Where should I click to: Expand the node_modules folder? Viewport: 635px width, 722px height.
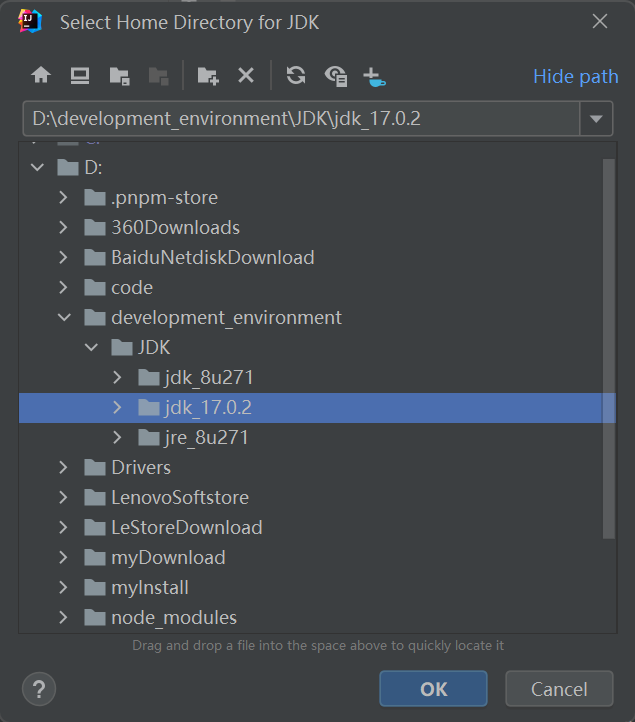pyautogui.click(x=65, y=618)
